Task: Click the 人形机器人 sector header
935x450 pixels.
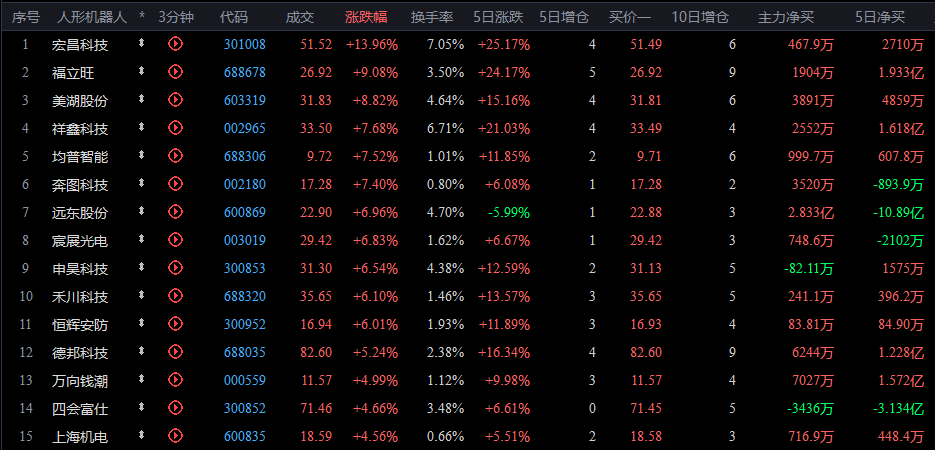Action: pos(92,17)
